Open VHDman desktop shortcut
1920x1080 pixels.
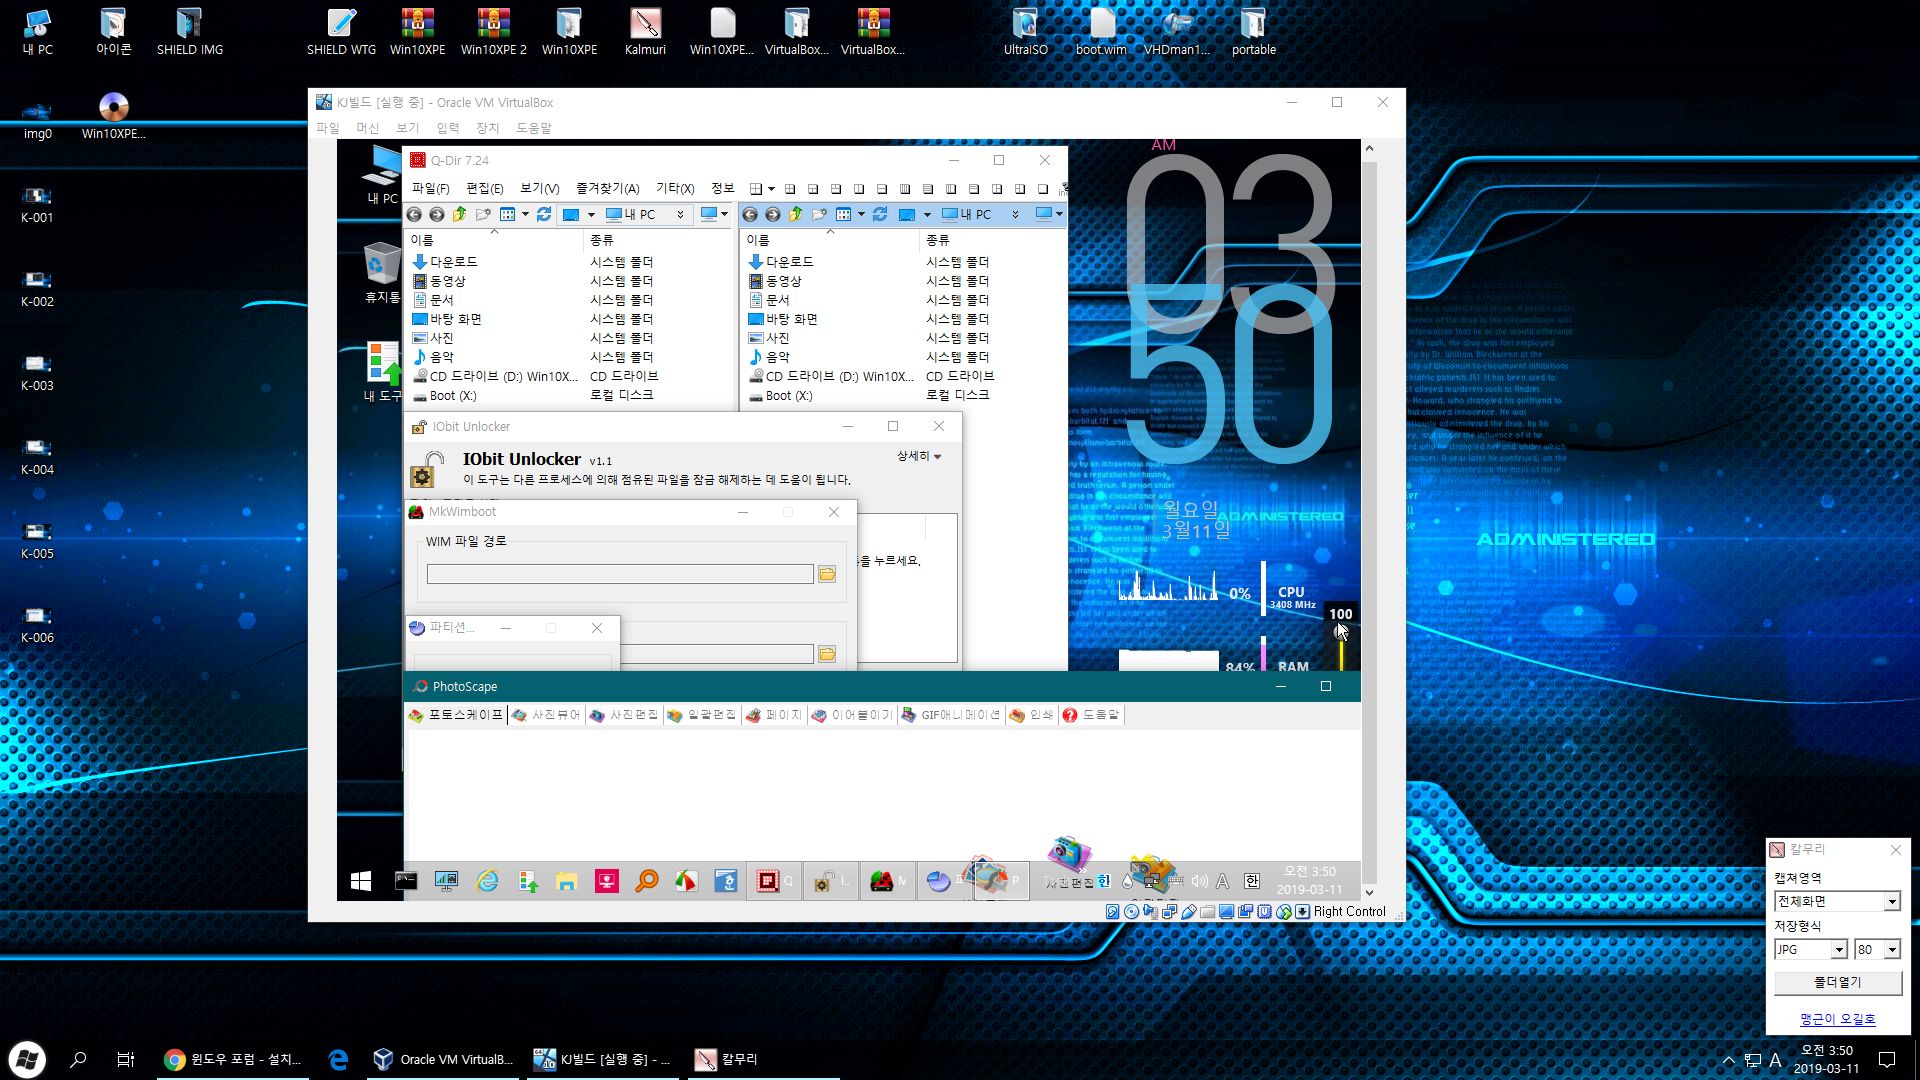(x=1177, y=32)
